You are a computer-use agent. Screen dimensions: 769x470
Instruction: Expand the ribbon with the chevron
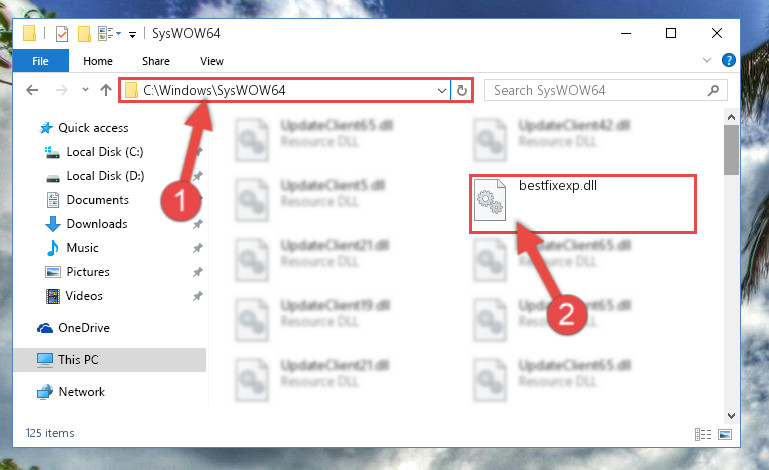click(x=707, y=60)
